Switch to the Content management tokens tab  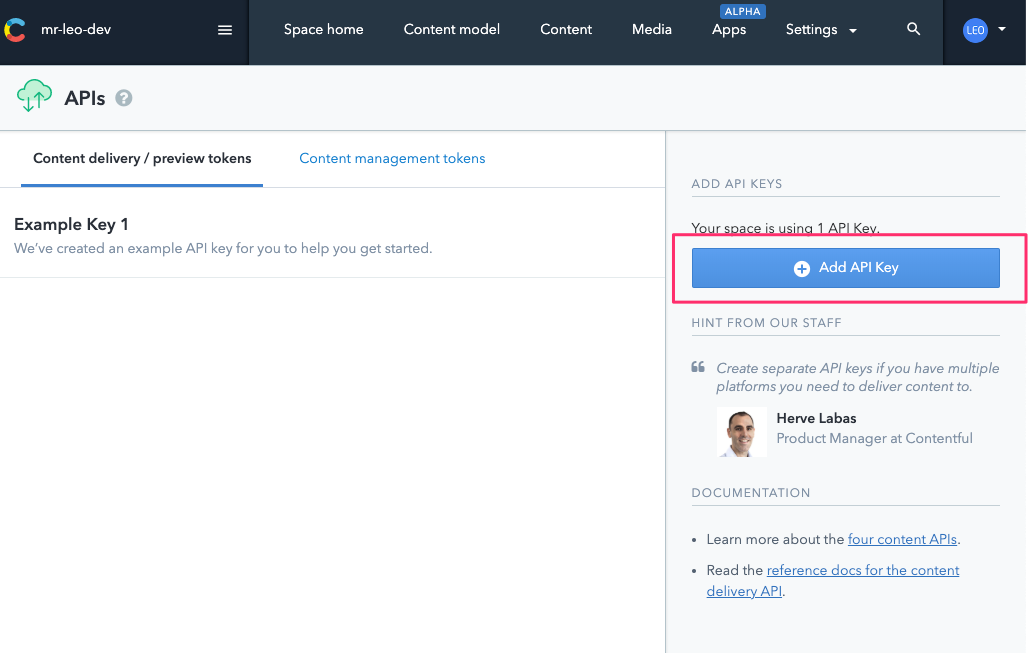click(x=392, y=158)
